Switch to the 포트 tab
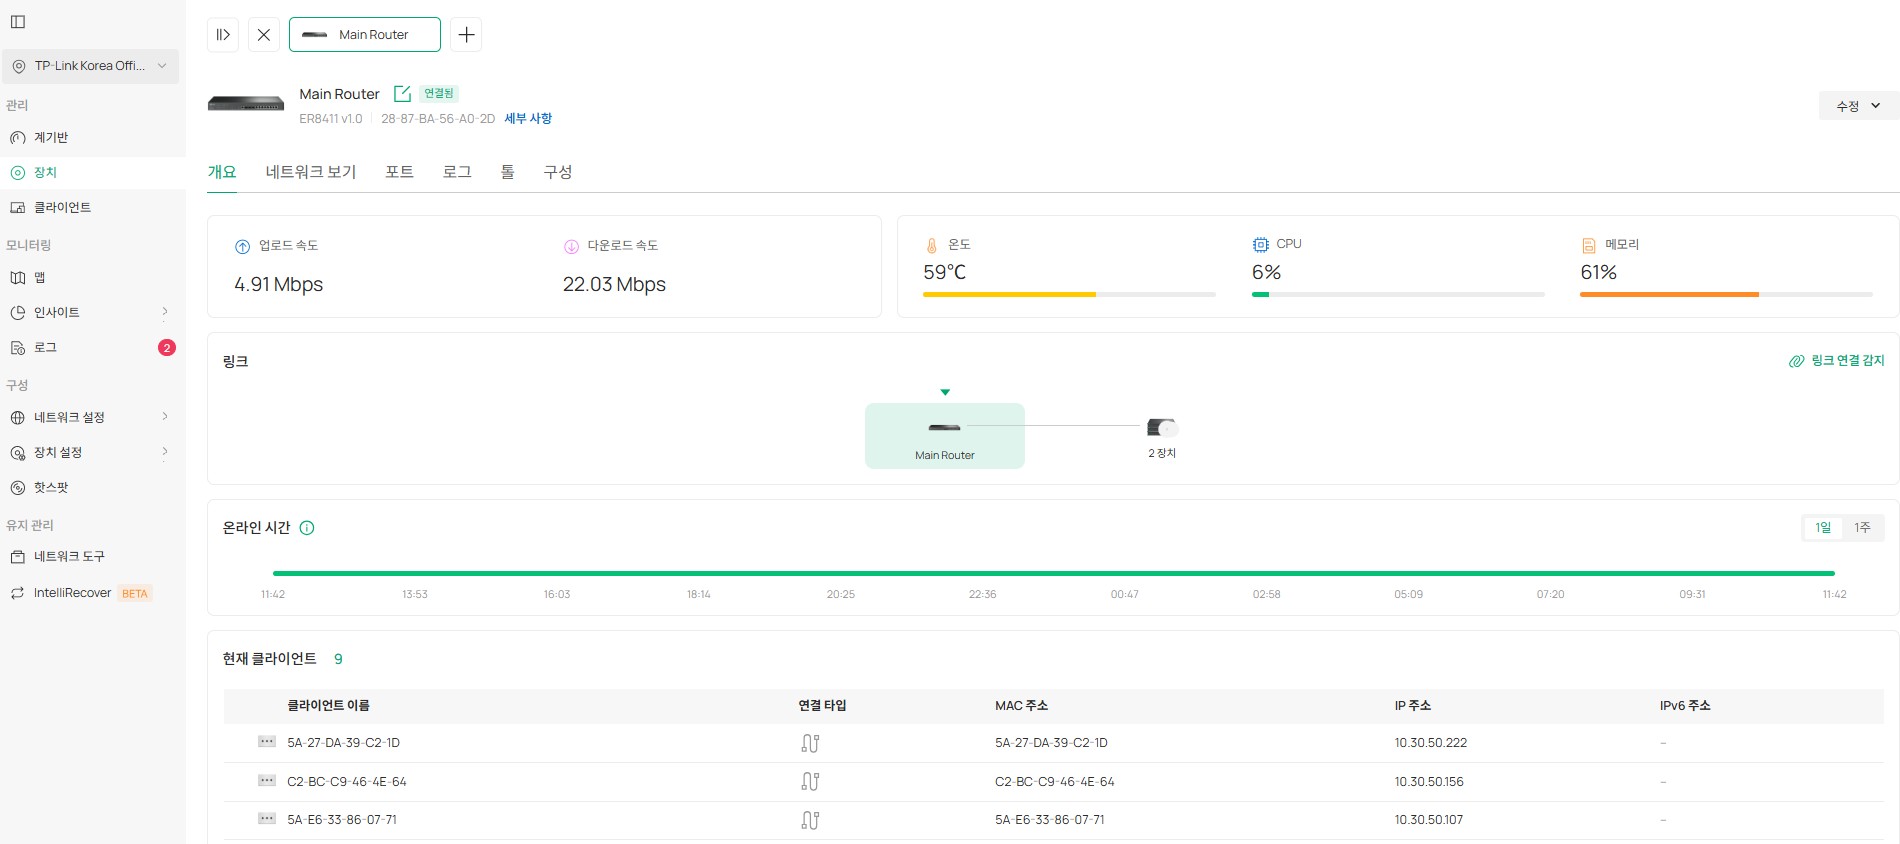The height and width of the screenshot is (844, 1900). pos(399,172)
